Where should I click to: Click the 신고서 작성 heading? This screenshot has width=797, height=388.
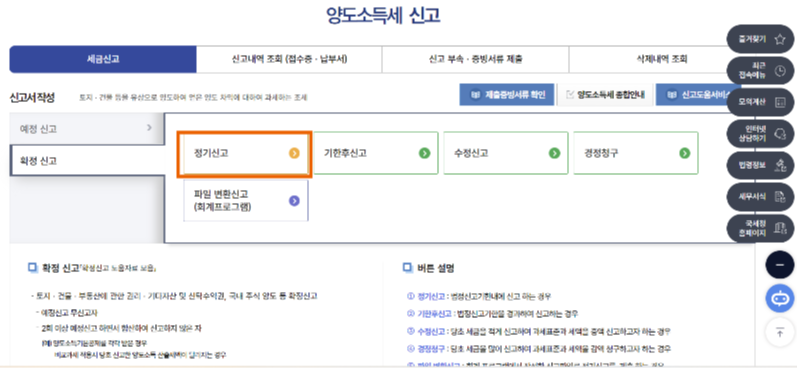pos(32,97)
